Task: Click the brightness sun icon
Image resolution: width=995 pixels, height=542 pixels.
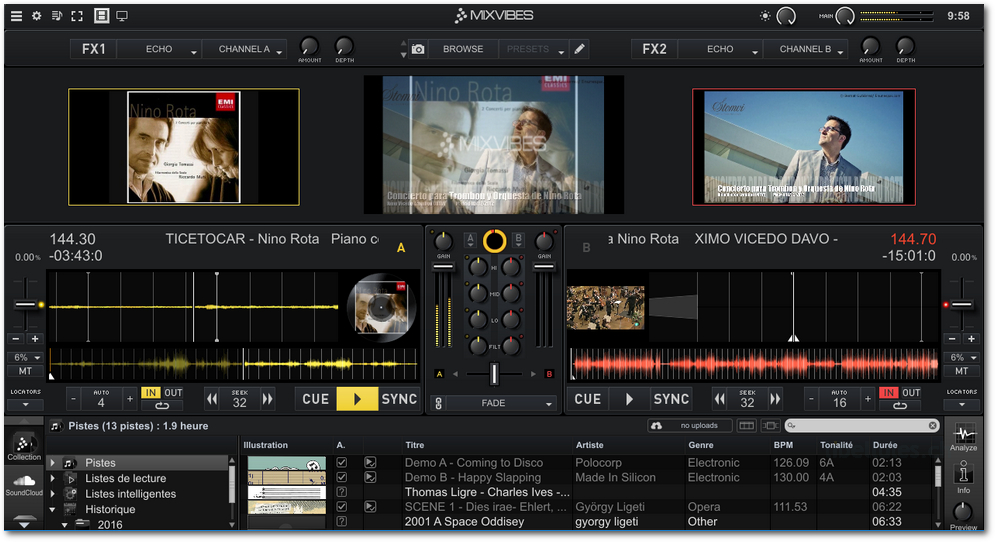Action: pyautogui.click(x=765, y=16)
